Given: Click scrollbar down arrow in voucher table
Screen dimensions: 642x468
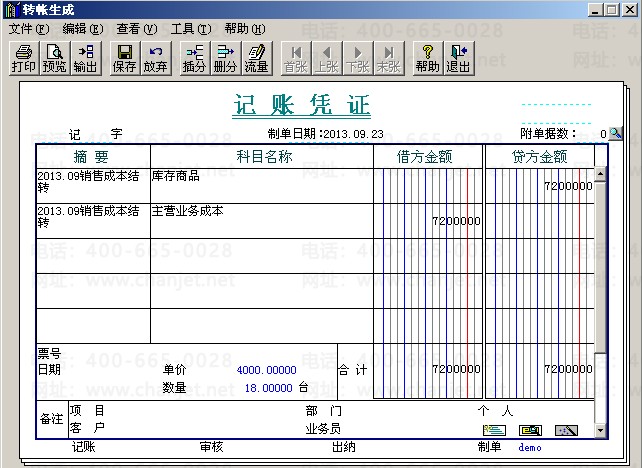Looking at the screenshot, I should (x=600, y=430).
